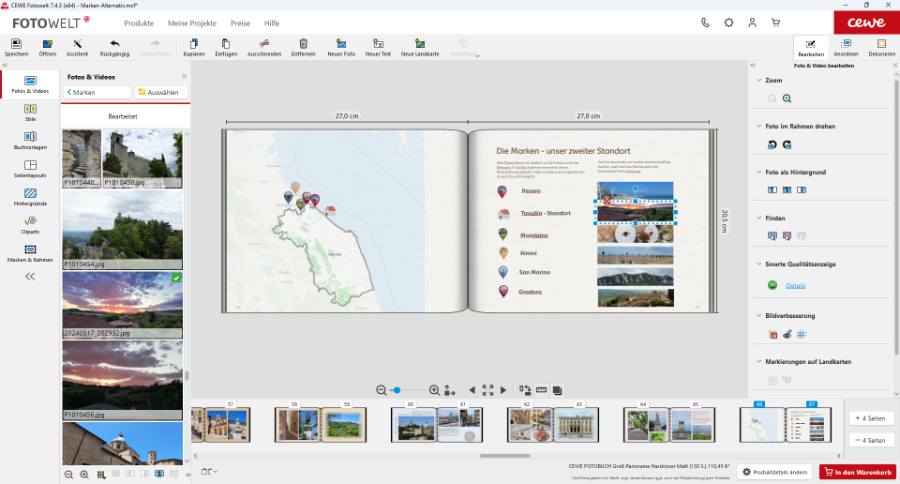Viewport: 900px width, 484px height.
Task: Open Masken & Rahmen sidebar panel
Action: pyautogui.click(x=30, y=252)
